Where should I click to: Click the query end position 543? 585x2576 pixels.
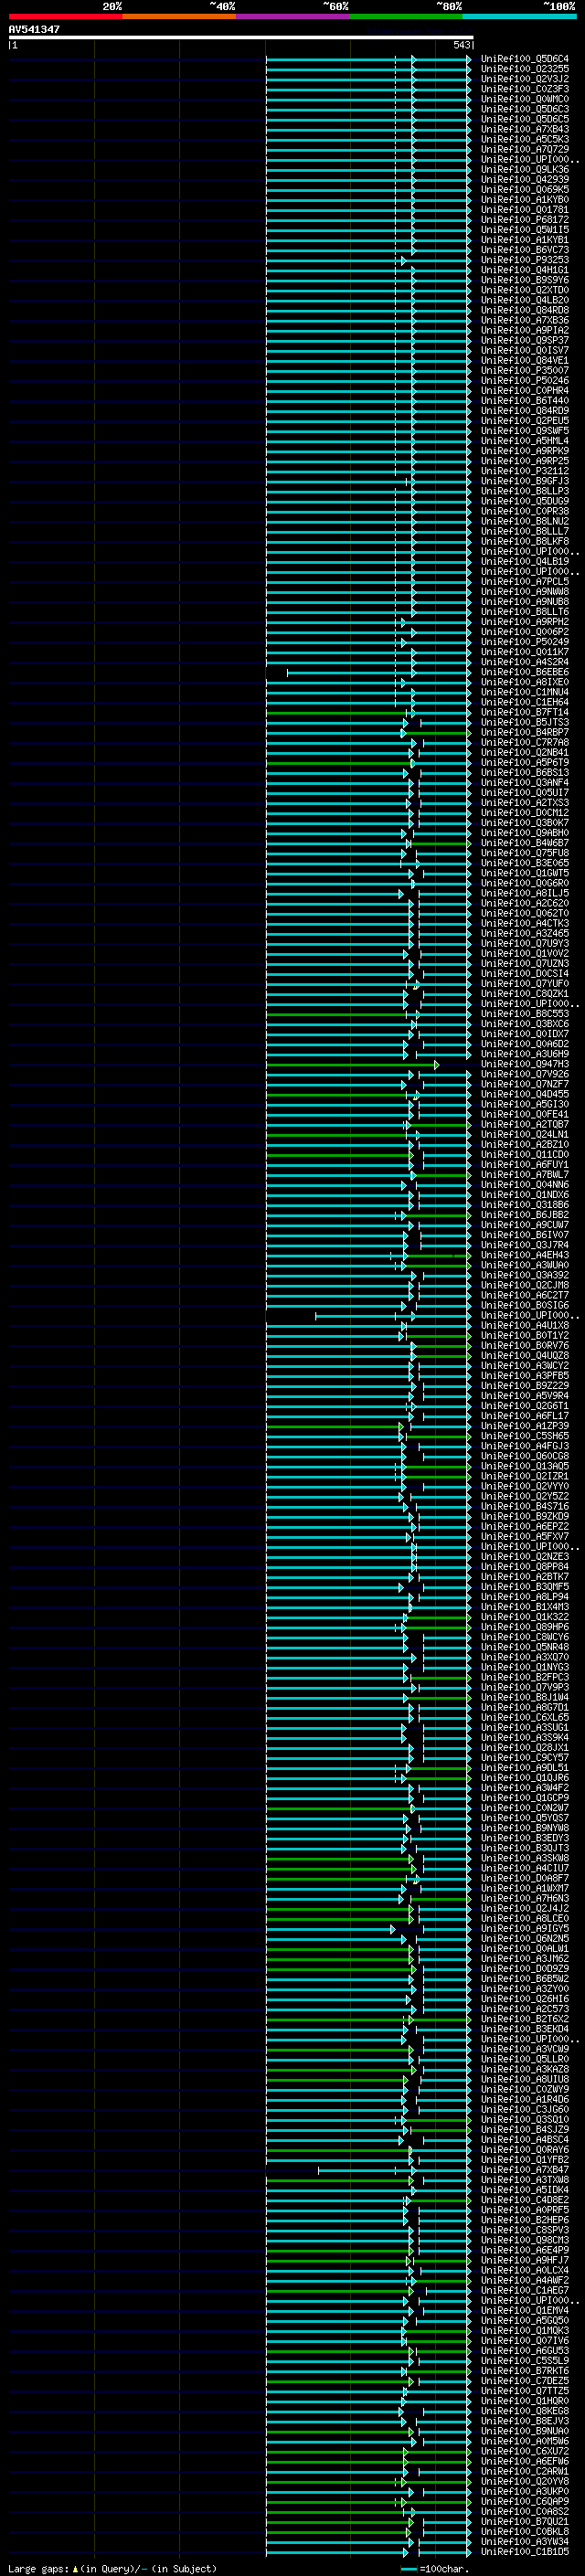[461, 45]
